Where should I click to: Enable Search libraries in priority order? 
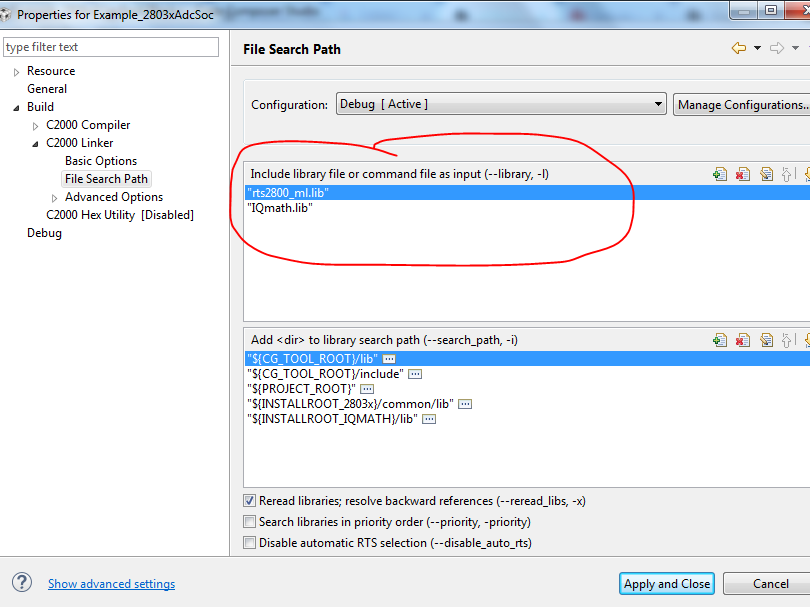point(250,522)
